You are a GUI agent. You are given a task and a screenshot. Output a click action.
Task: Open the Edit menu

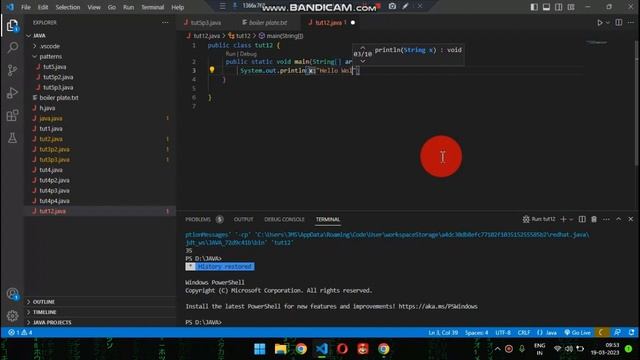(x=43, y=7)
